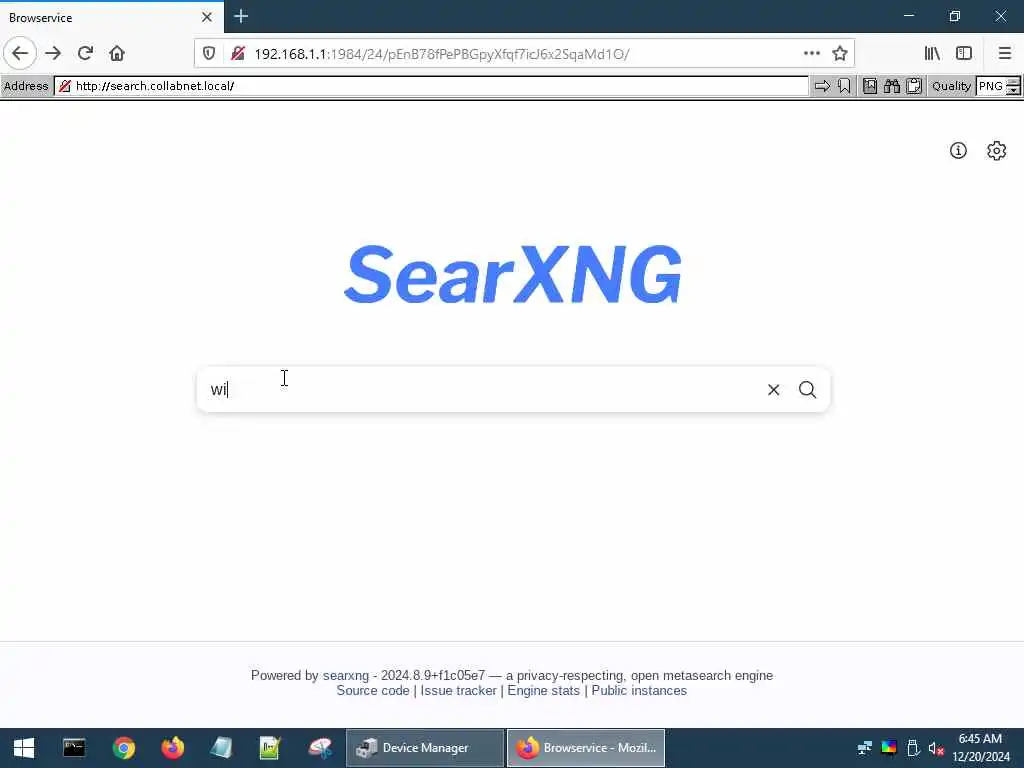Viewport: 1024px width, 768px height.
Task: Open green notepad editor taskbar icon
Action: tap(270, 748)
